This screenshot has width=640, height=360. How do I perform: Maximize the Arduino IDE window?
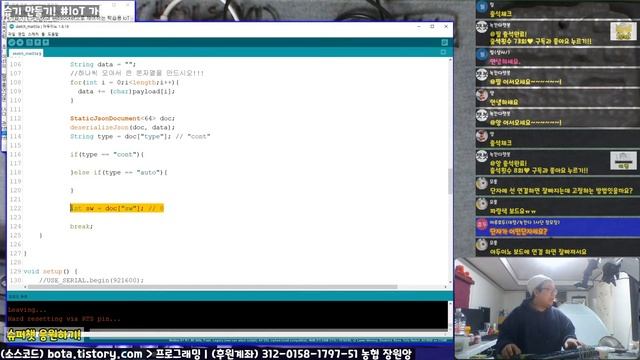coord(433,26)
